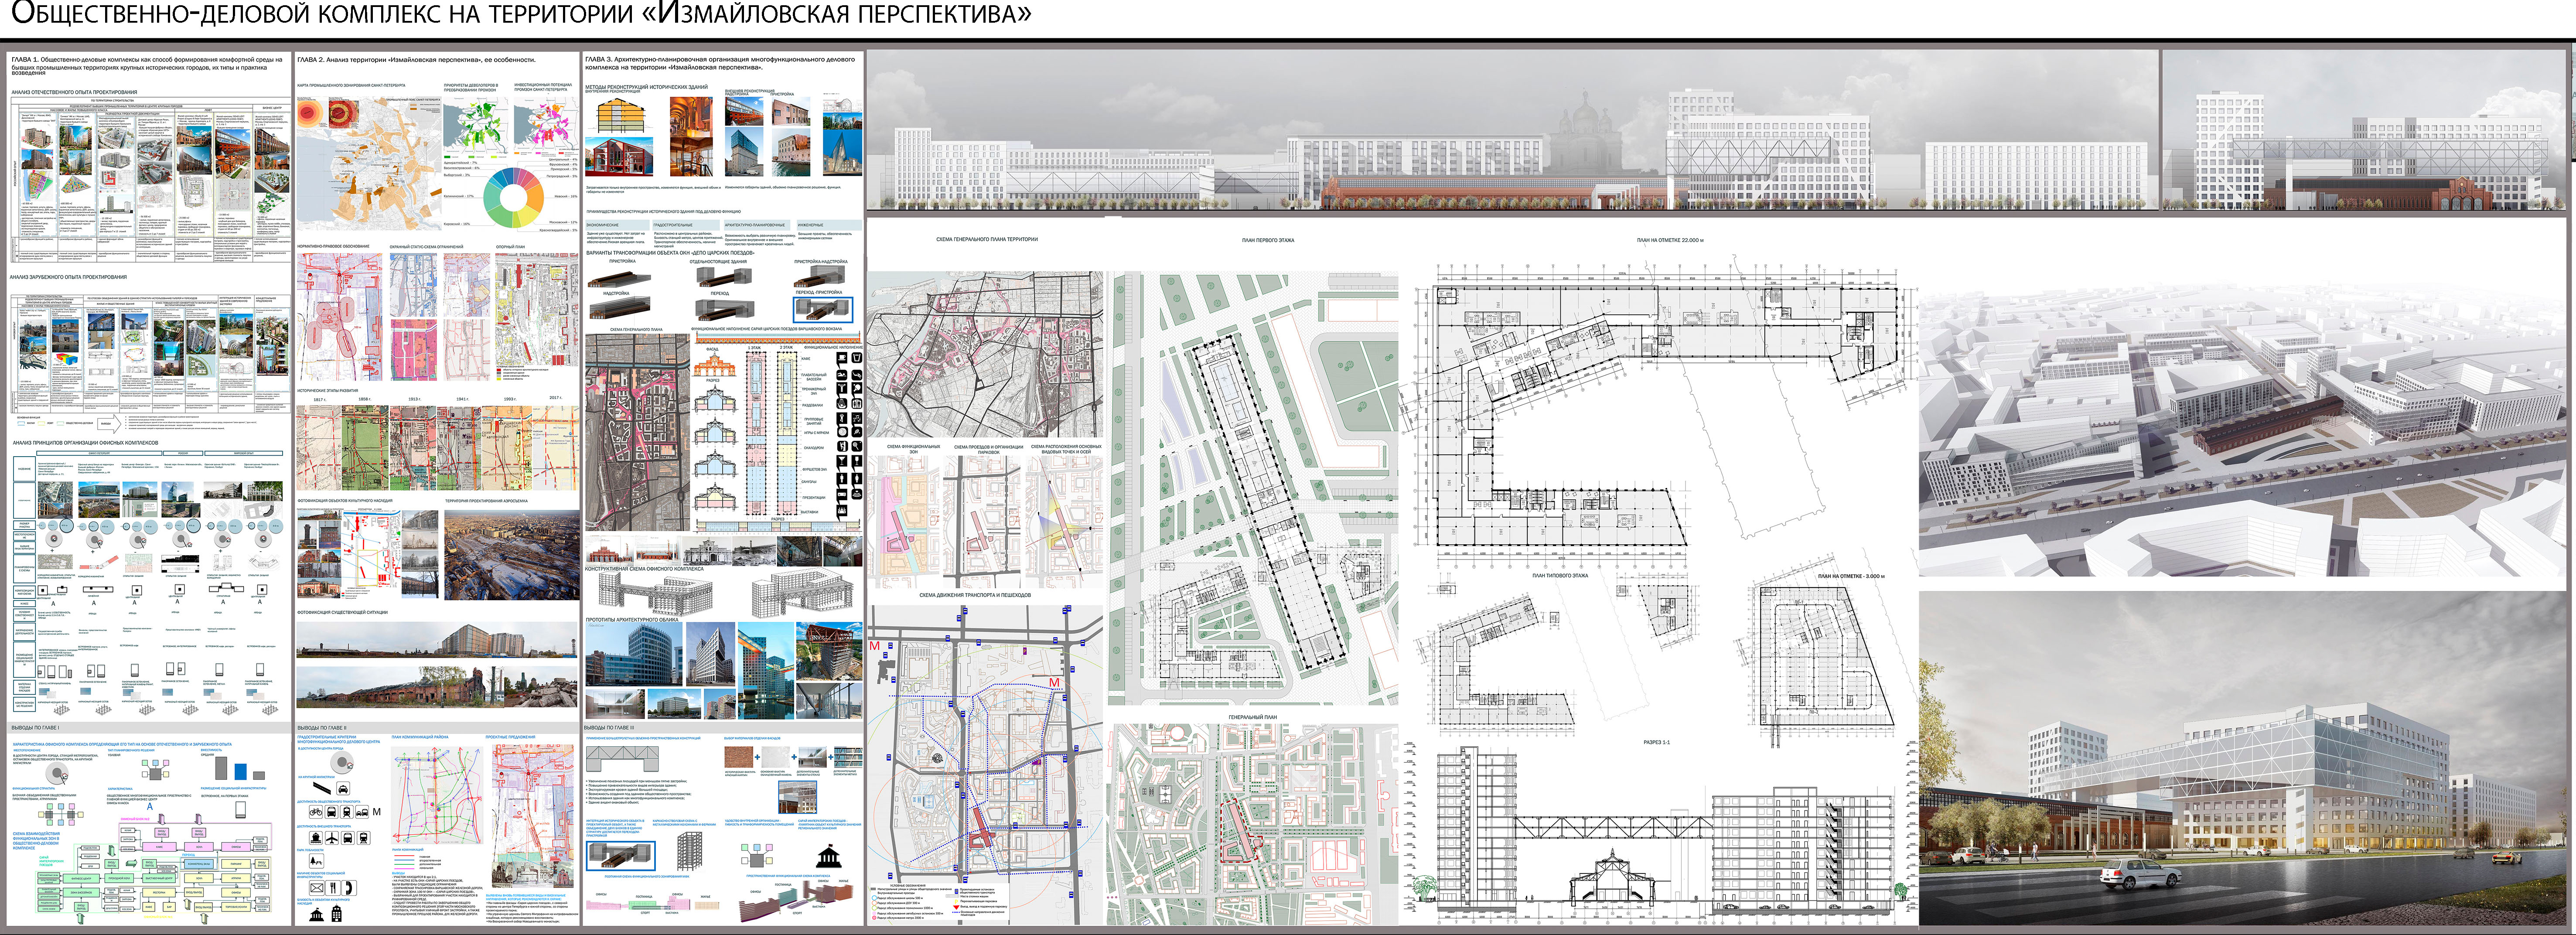
Task: Click label 'Анализ принципов организации офисных комплексов'
Action: (85, 443)
